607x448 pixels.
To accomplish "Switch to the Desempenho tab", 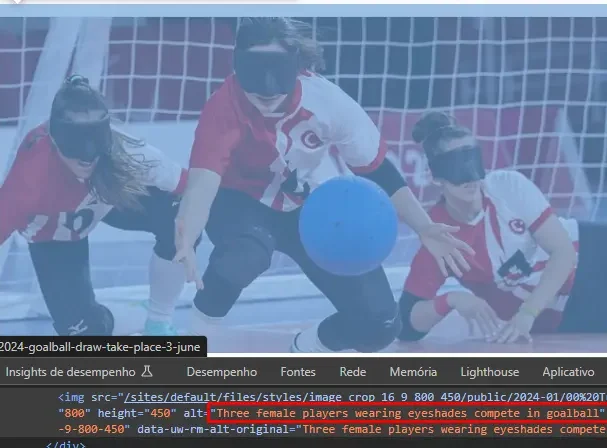I will 221,372.
